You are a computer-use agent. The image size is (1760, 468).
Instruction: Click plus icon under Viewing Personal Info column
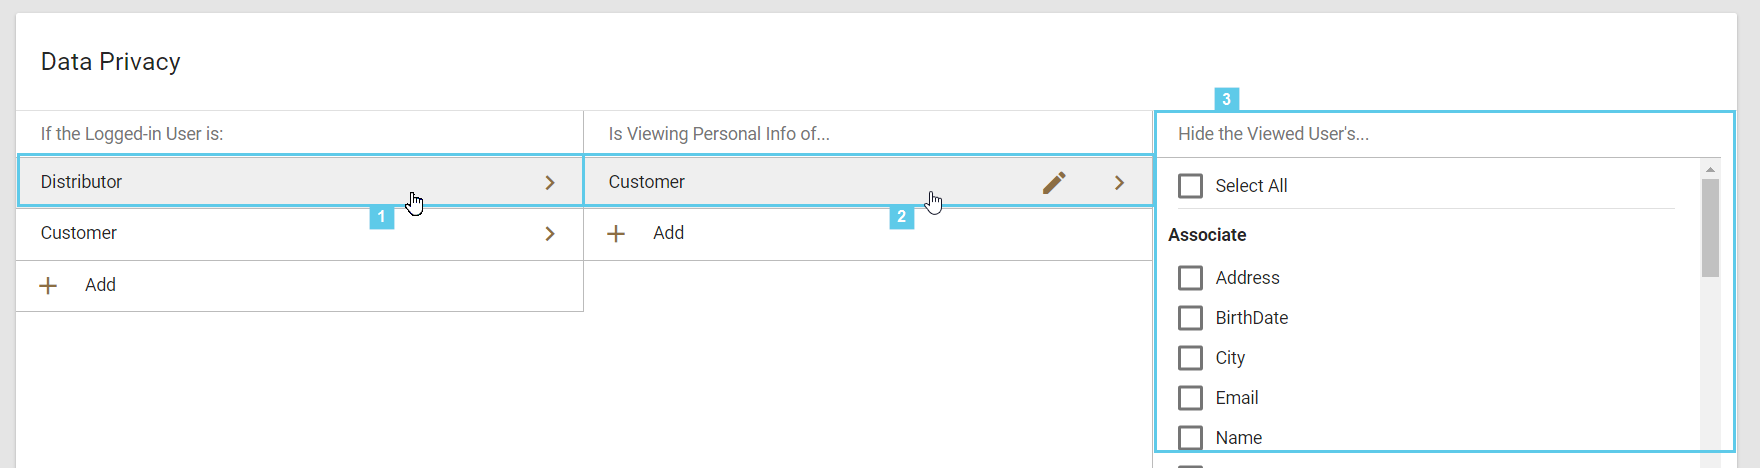click(x=616, y=234)
